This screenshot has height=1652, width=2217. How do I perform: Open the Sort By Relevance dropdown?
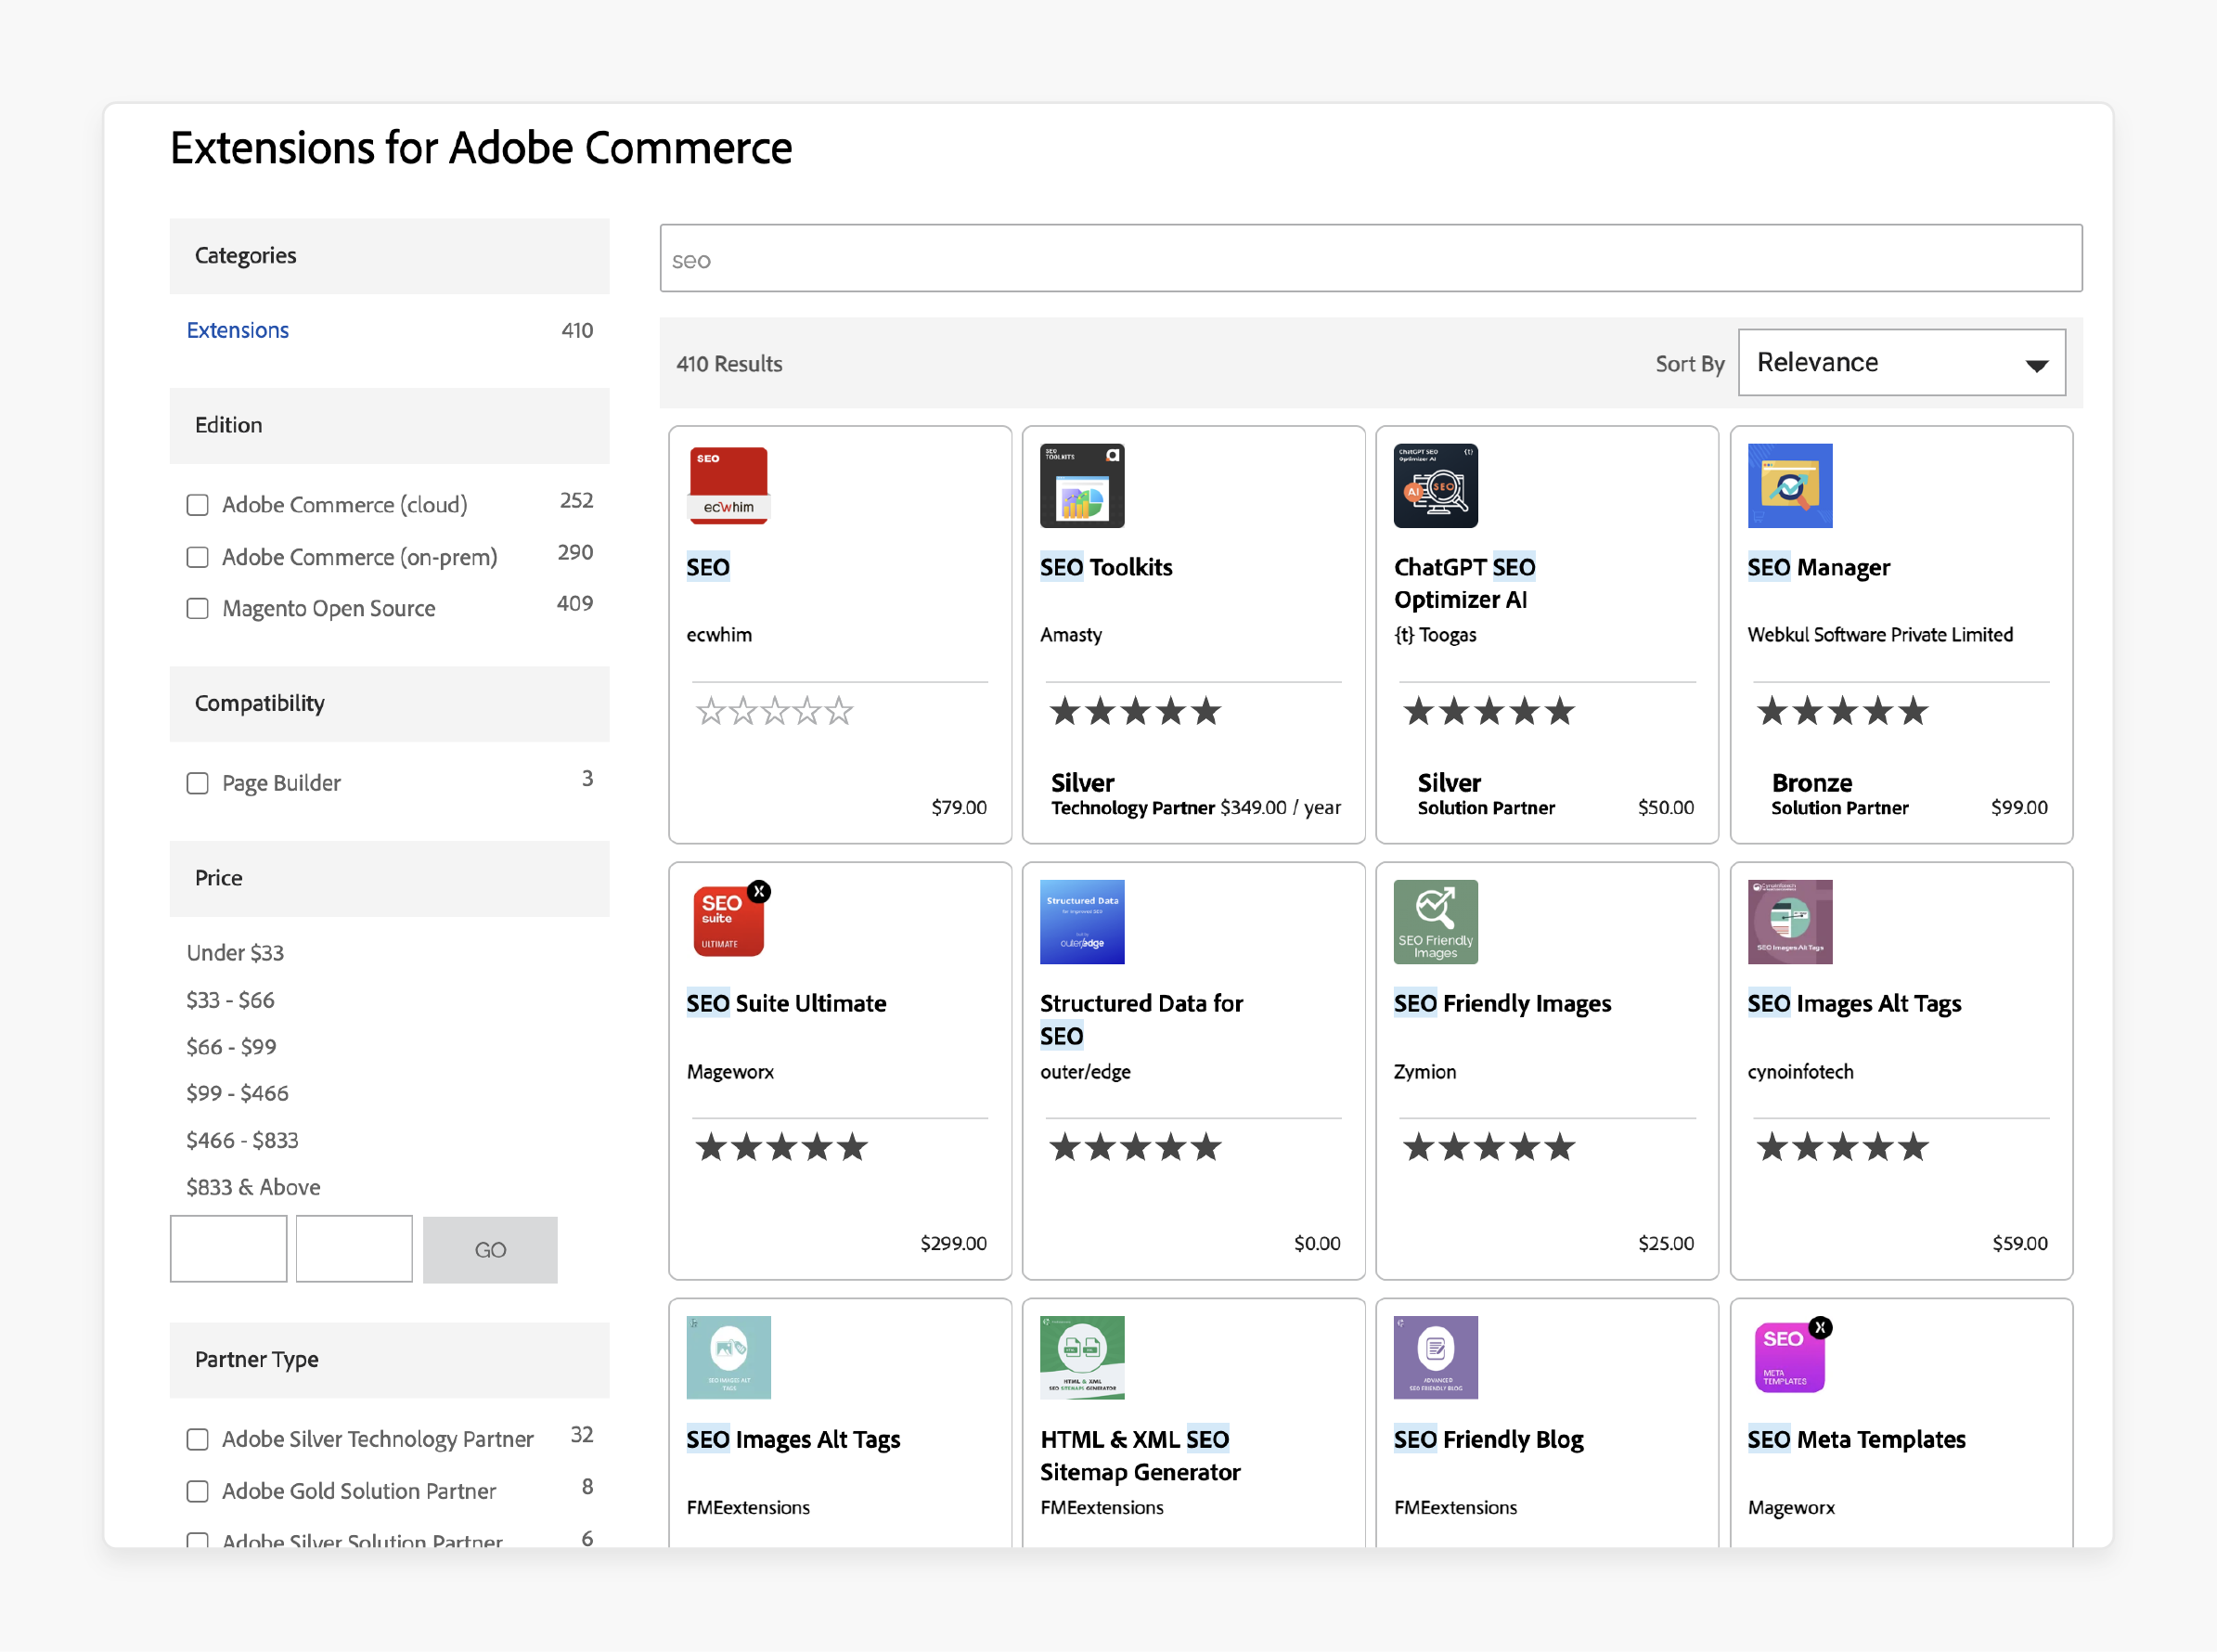(x=1901, y=361)
